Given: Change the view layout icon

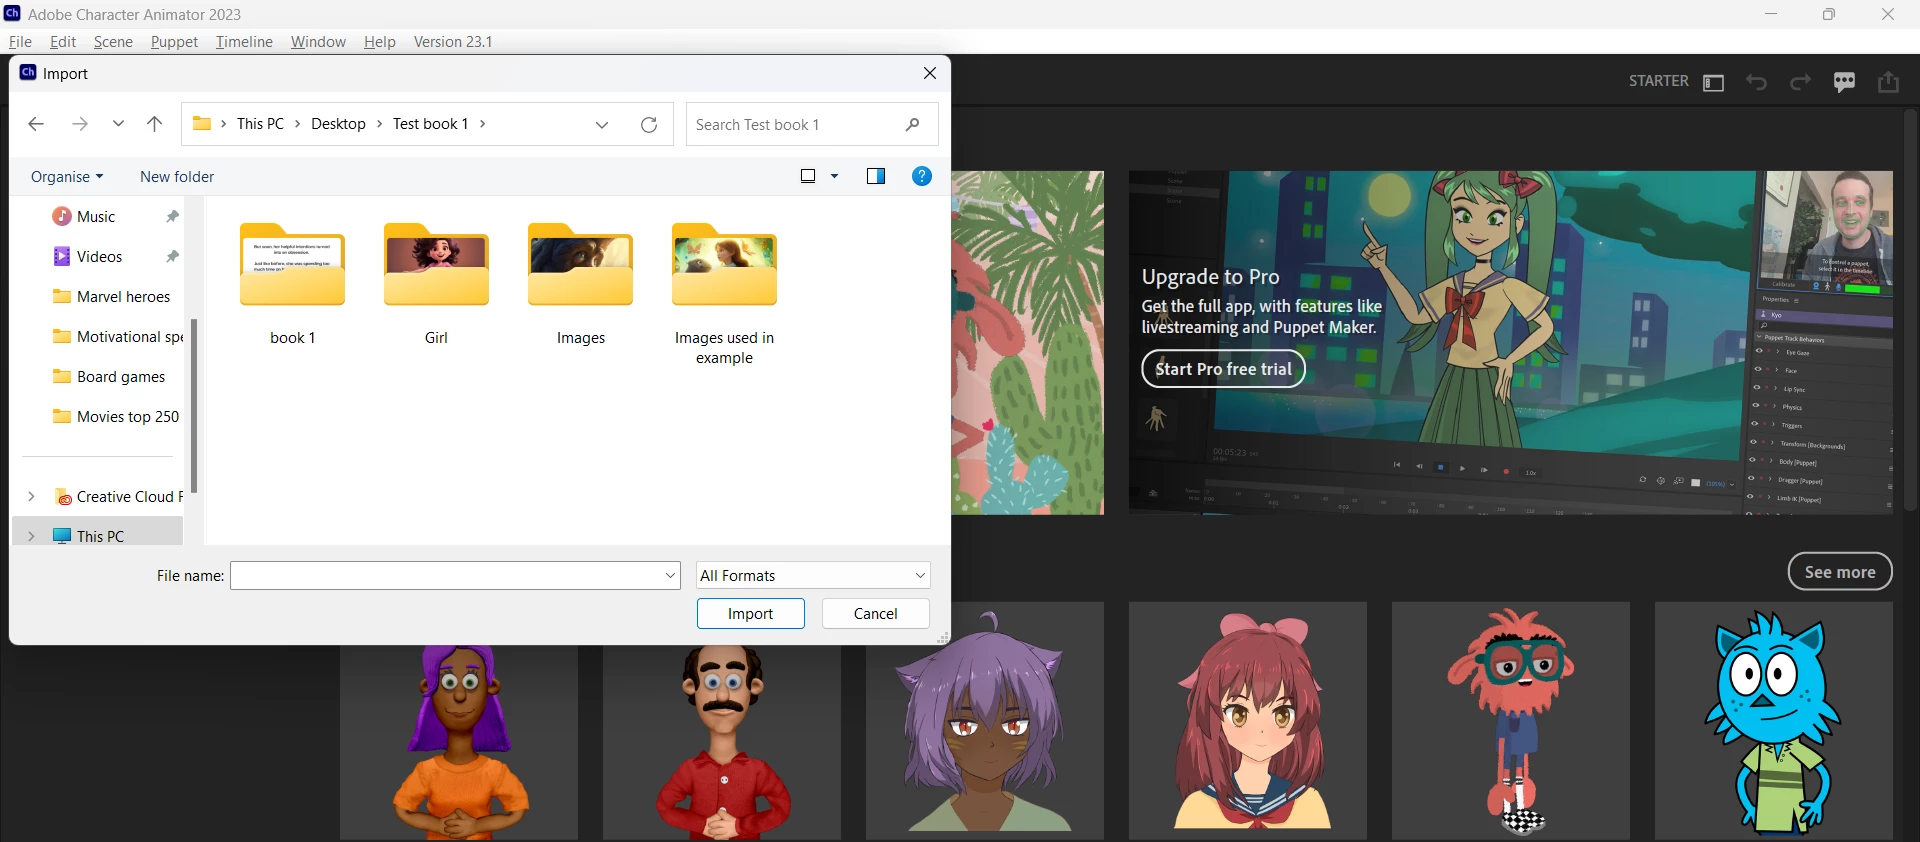Looking at the screenshot, I should click(x=808, y=176).
